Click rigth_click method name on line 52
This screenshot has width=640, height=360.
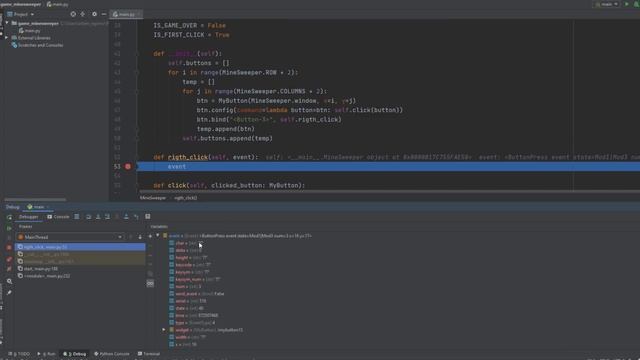(188, 157)
